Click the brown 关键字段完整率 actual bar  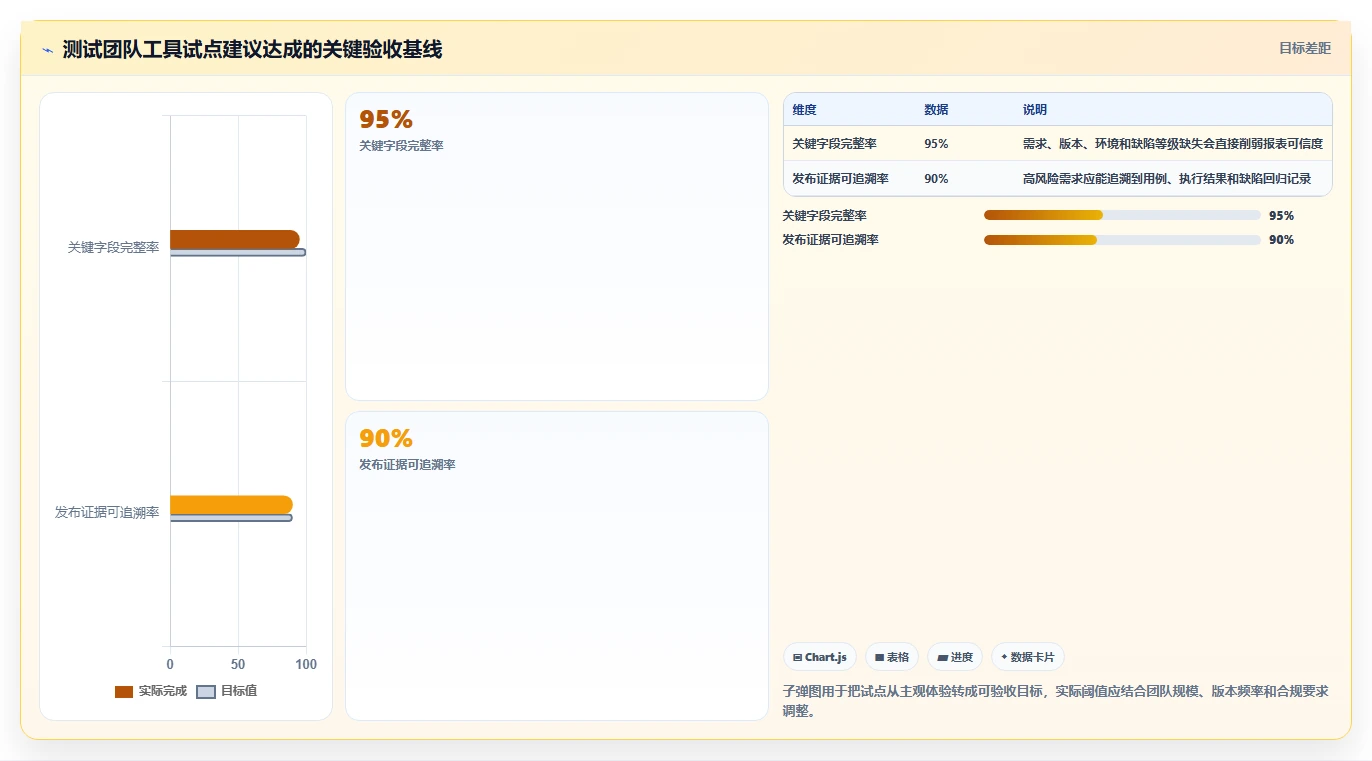point(235,239)
